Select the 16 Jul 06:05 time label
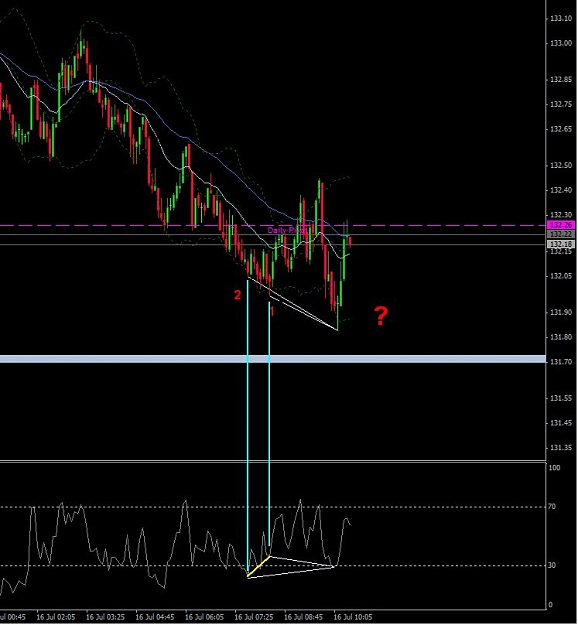The width and height of the screenshot is (578, 625). coord(204,617)
